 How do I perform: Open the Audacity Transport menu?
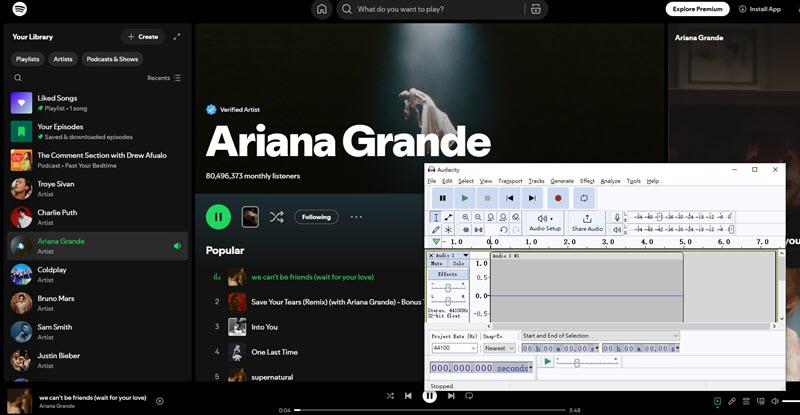510,181
